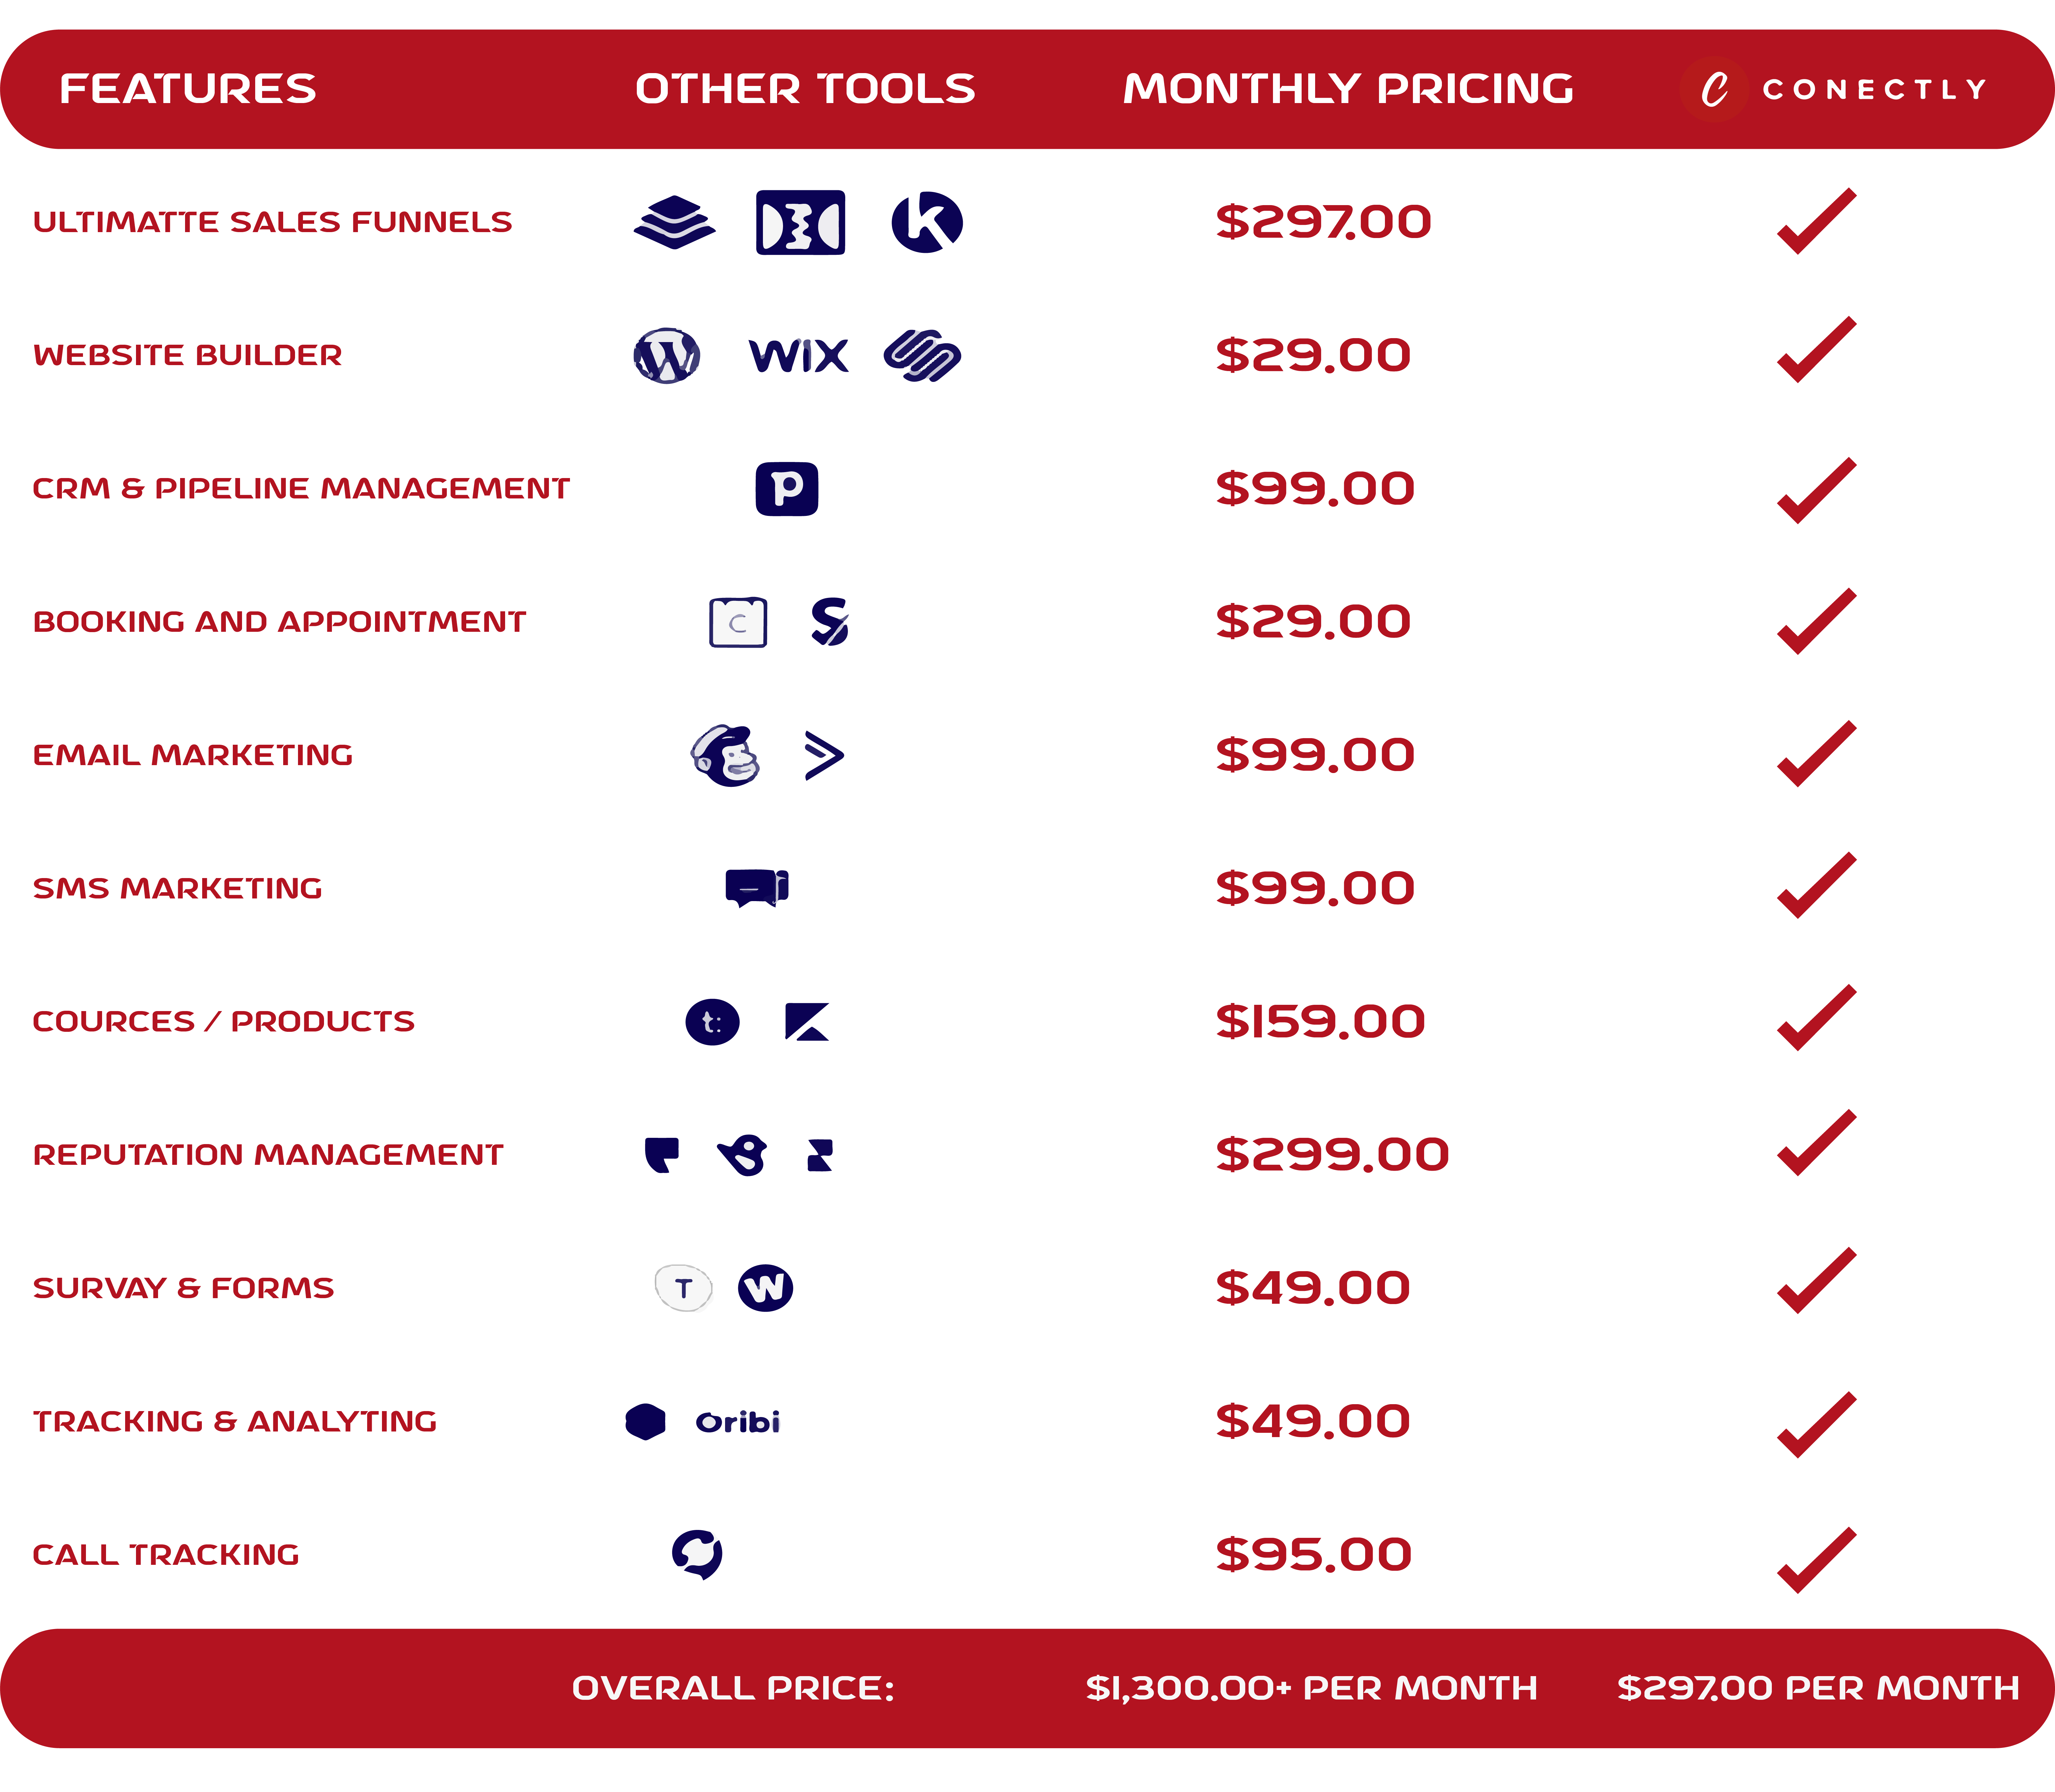This screenshot has height=1792, width=2055.
Task: Click the $299.00 price value
Action: point(1332,1155)
